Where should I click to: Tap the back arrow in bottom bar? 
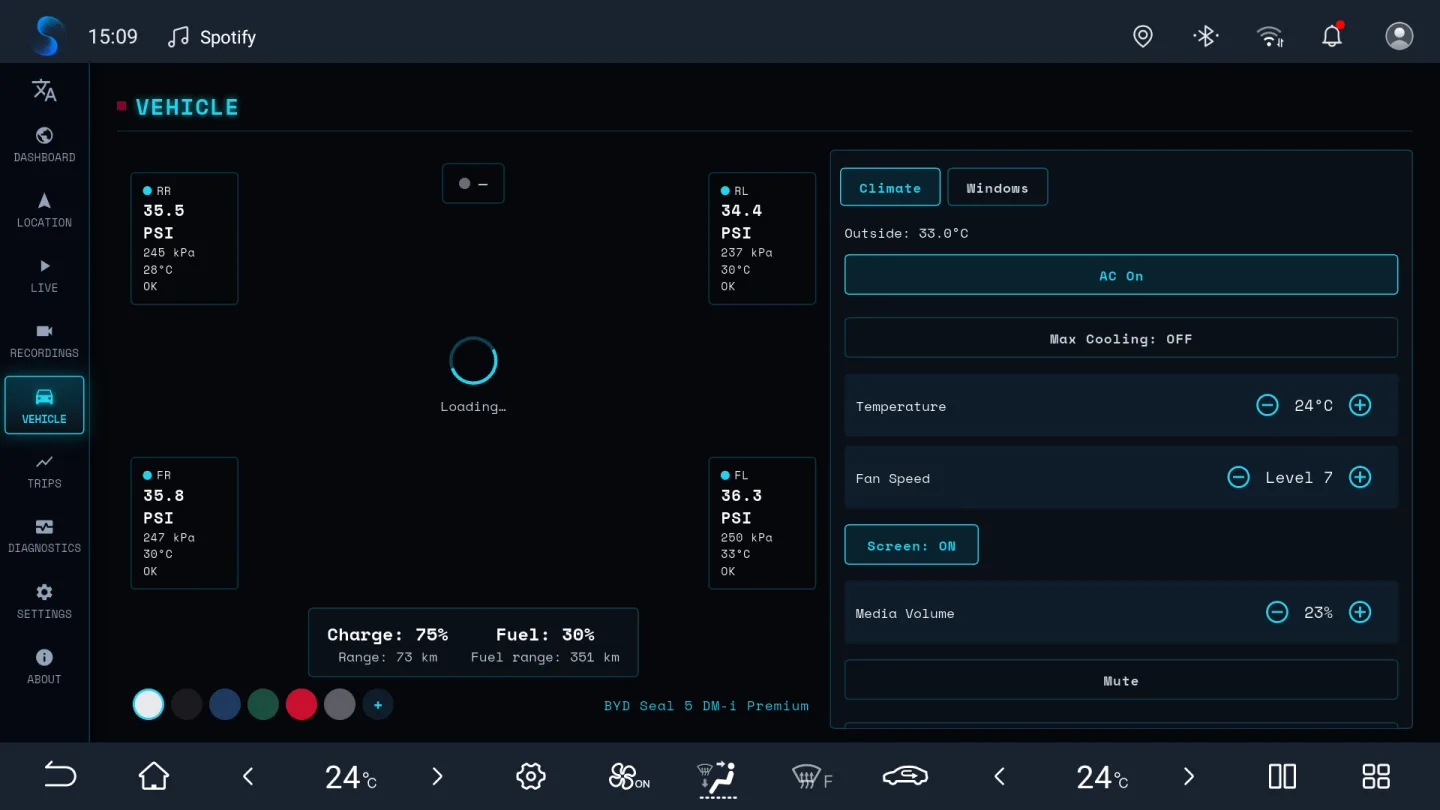(x=60, y=775)
